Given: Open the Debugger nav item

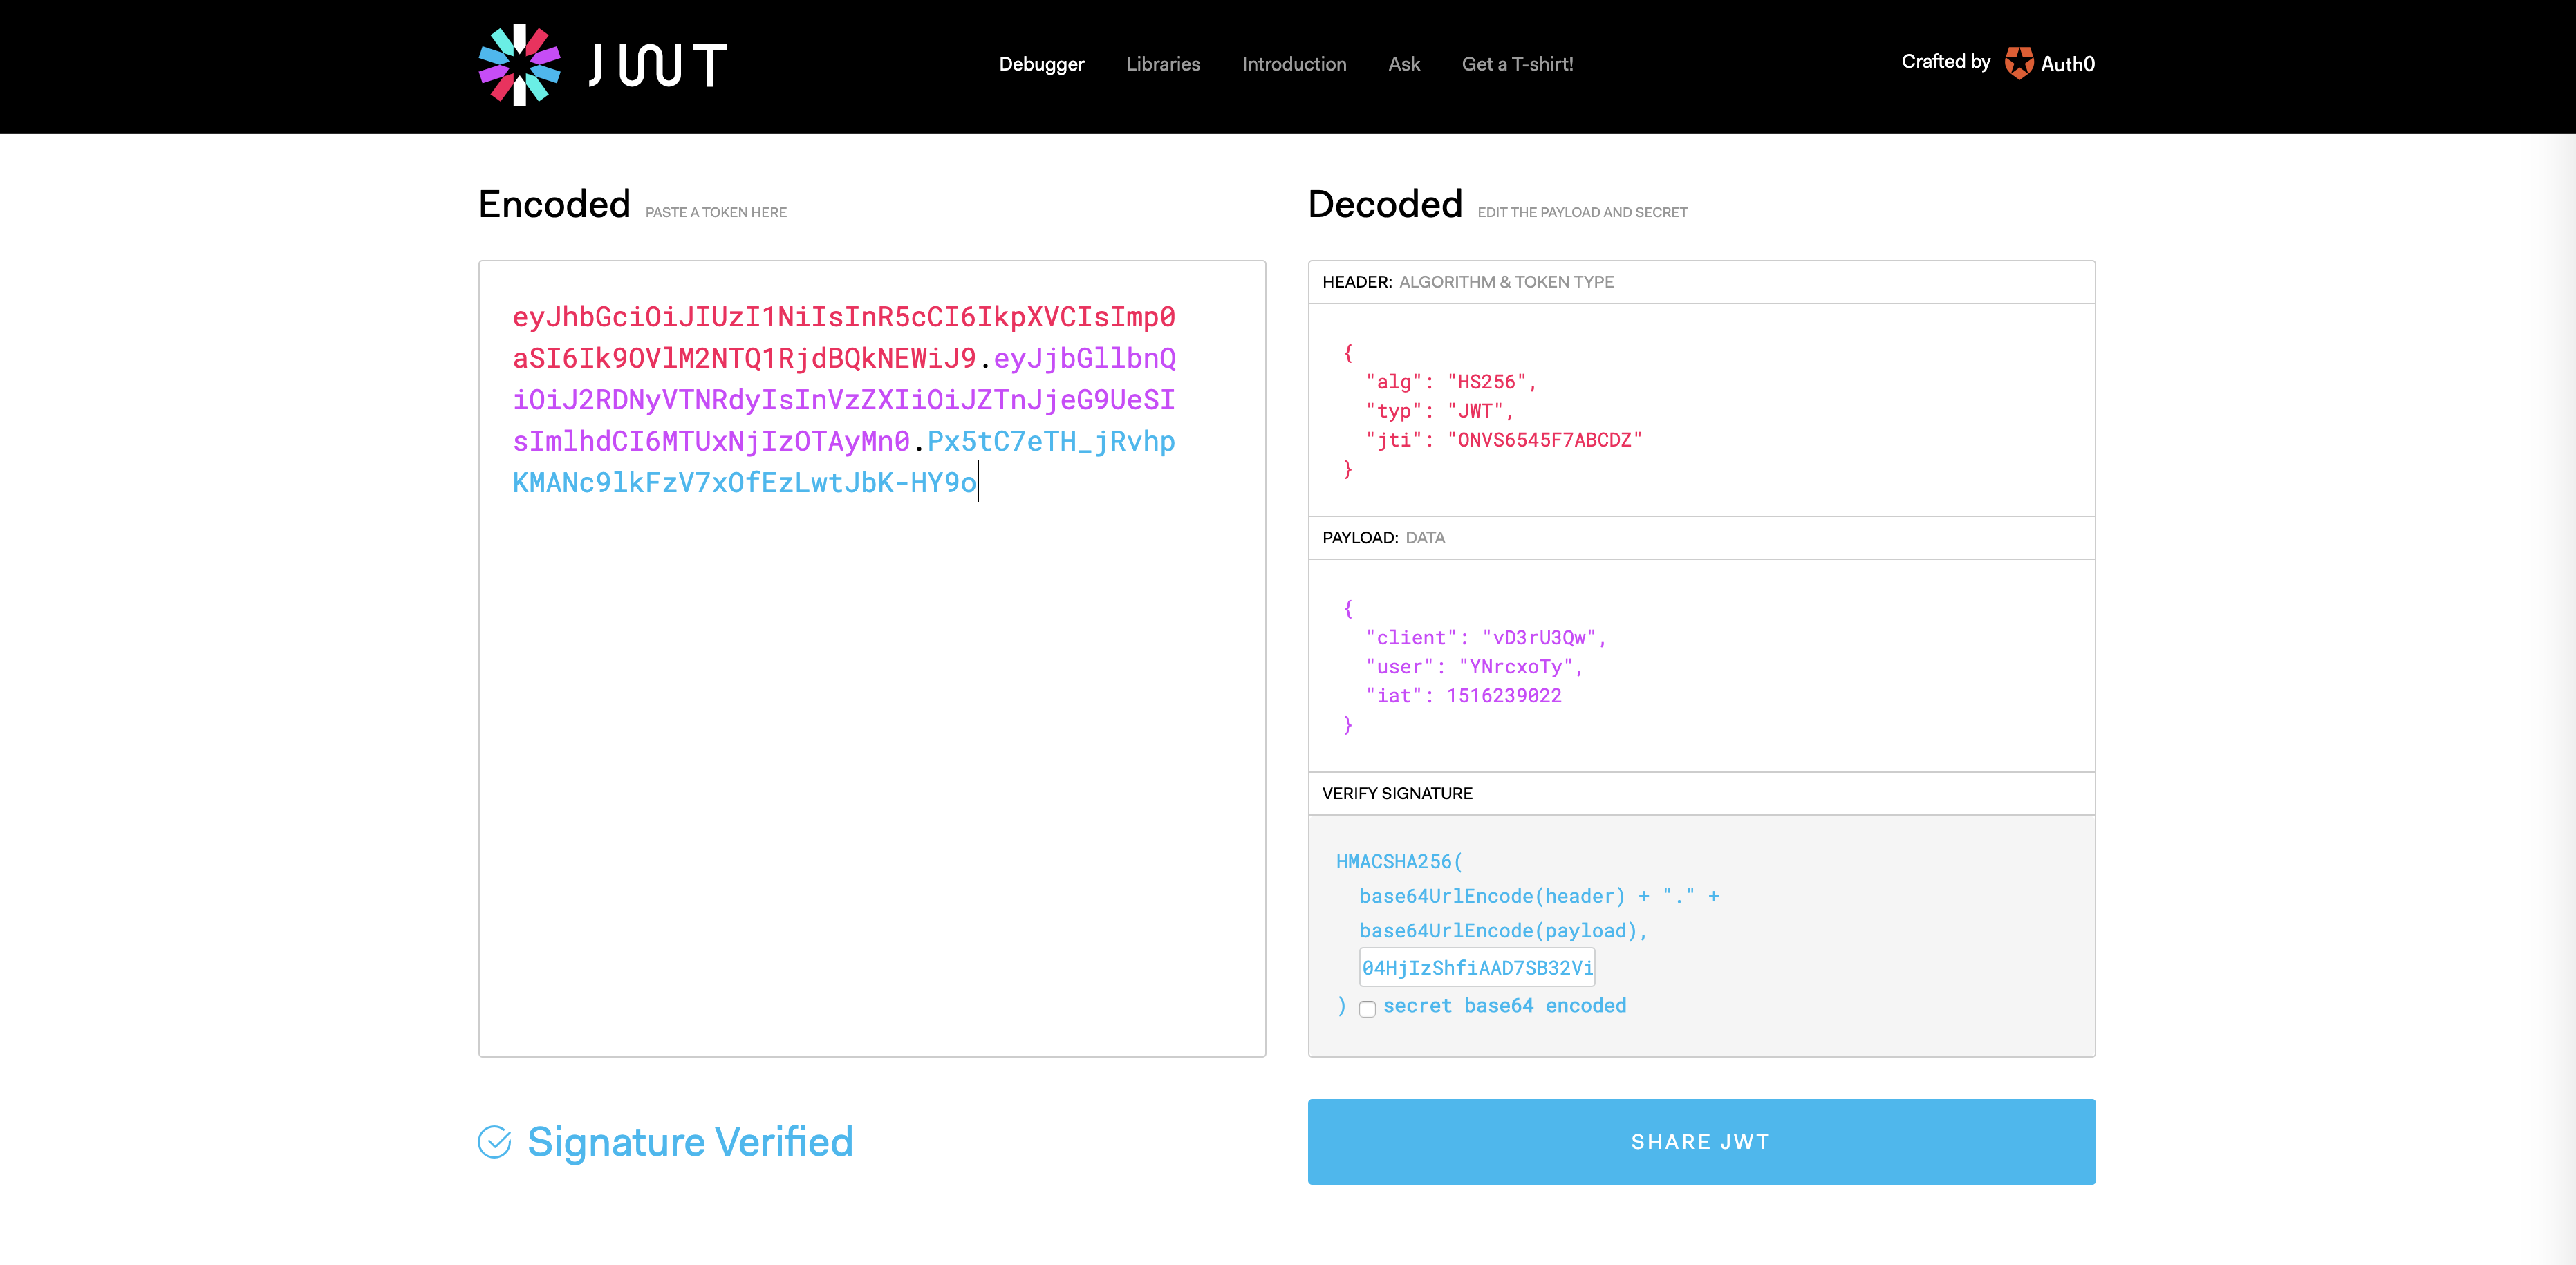Looking at the screenshot, I should 1041,64.
